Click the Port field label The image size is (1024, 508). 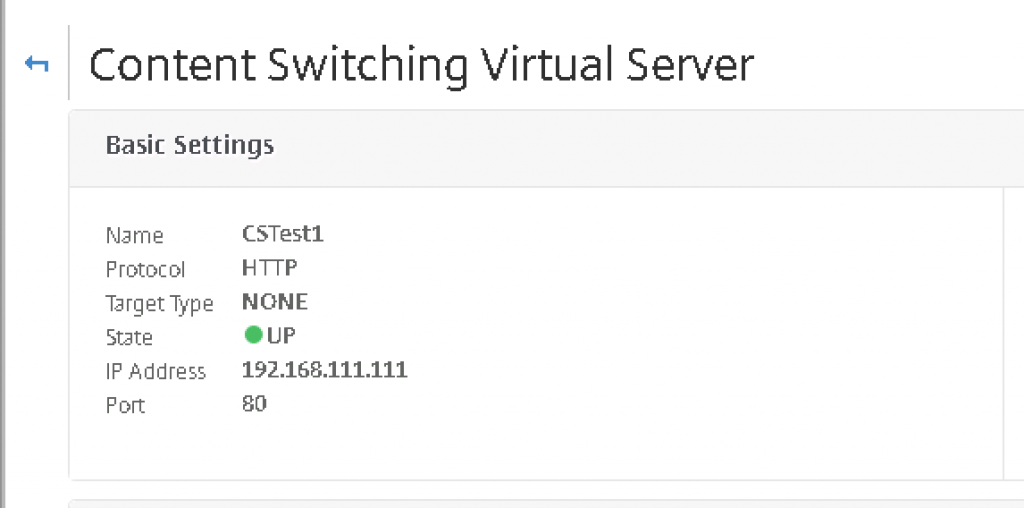(125, 405)
